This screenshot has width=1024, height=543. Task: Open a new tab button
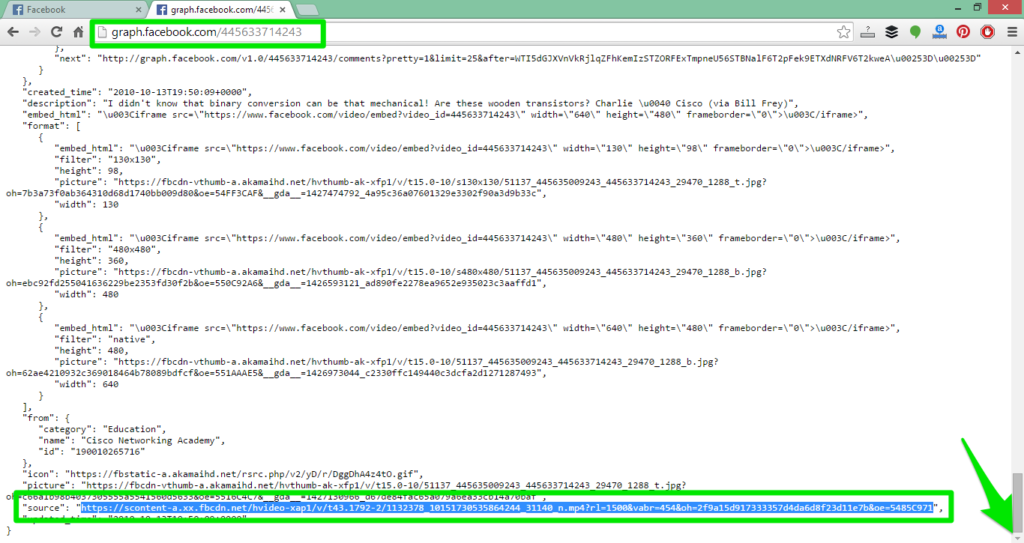(307, 10)
